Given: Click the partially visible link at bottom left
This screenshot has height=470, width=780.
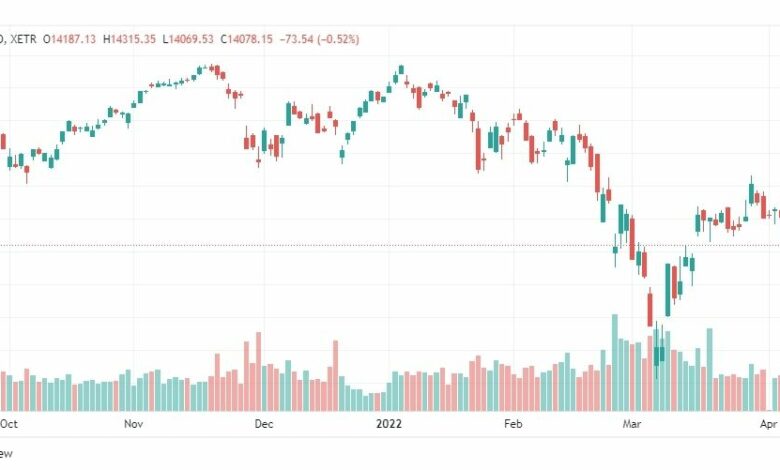Looking at the screenshot, I should pos(6,453).
